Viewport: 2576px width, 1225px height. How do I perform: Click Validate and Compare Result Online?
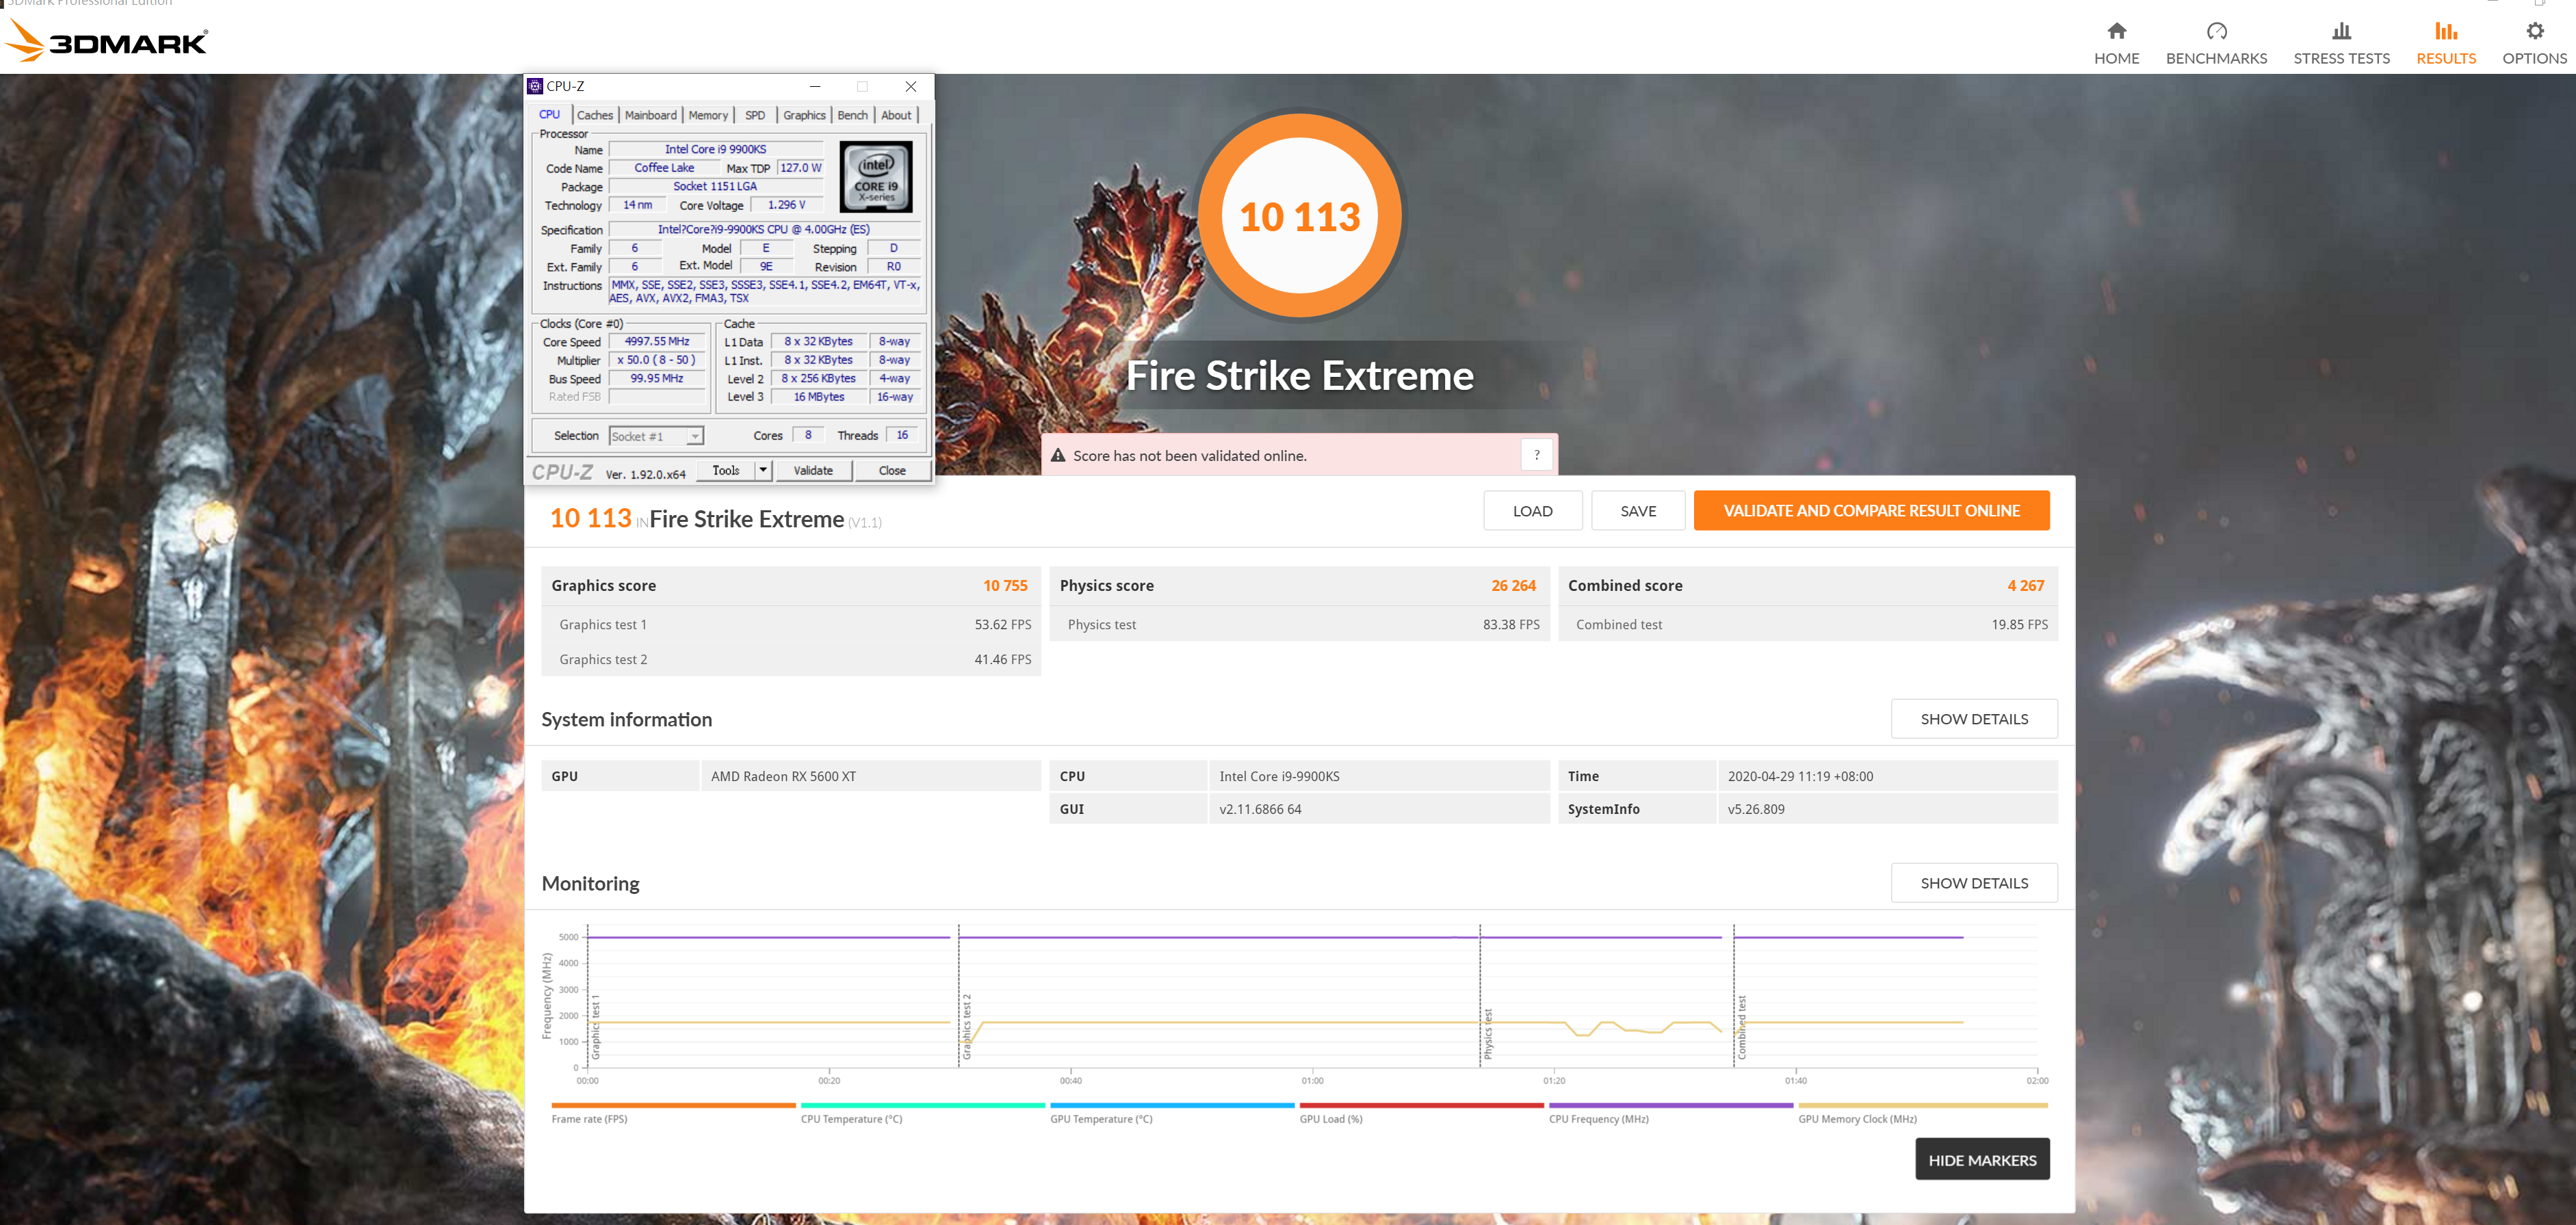pyautogui.click(x=1871, y=510)
